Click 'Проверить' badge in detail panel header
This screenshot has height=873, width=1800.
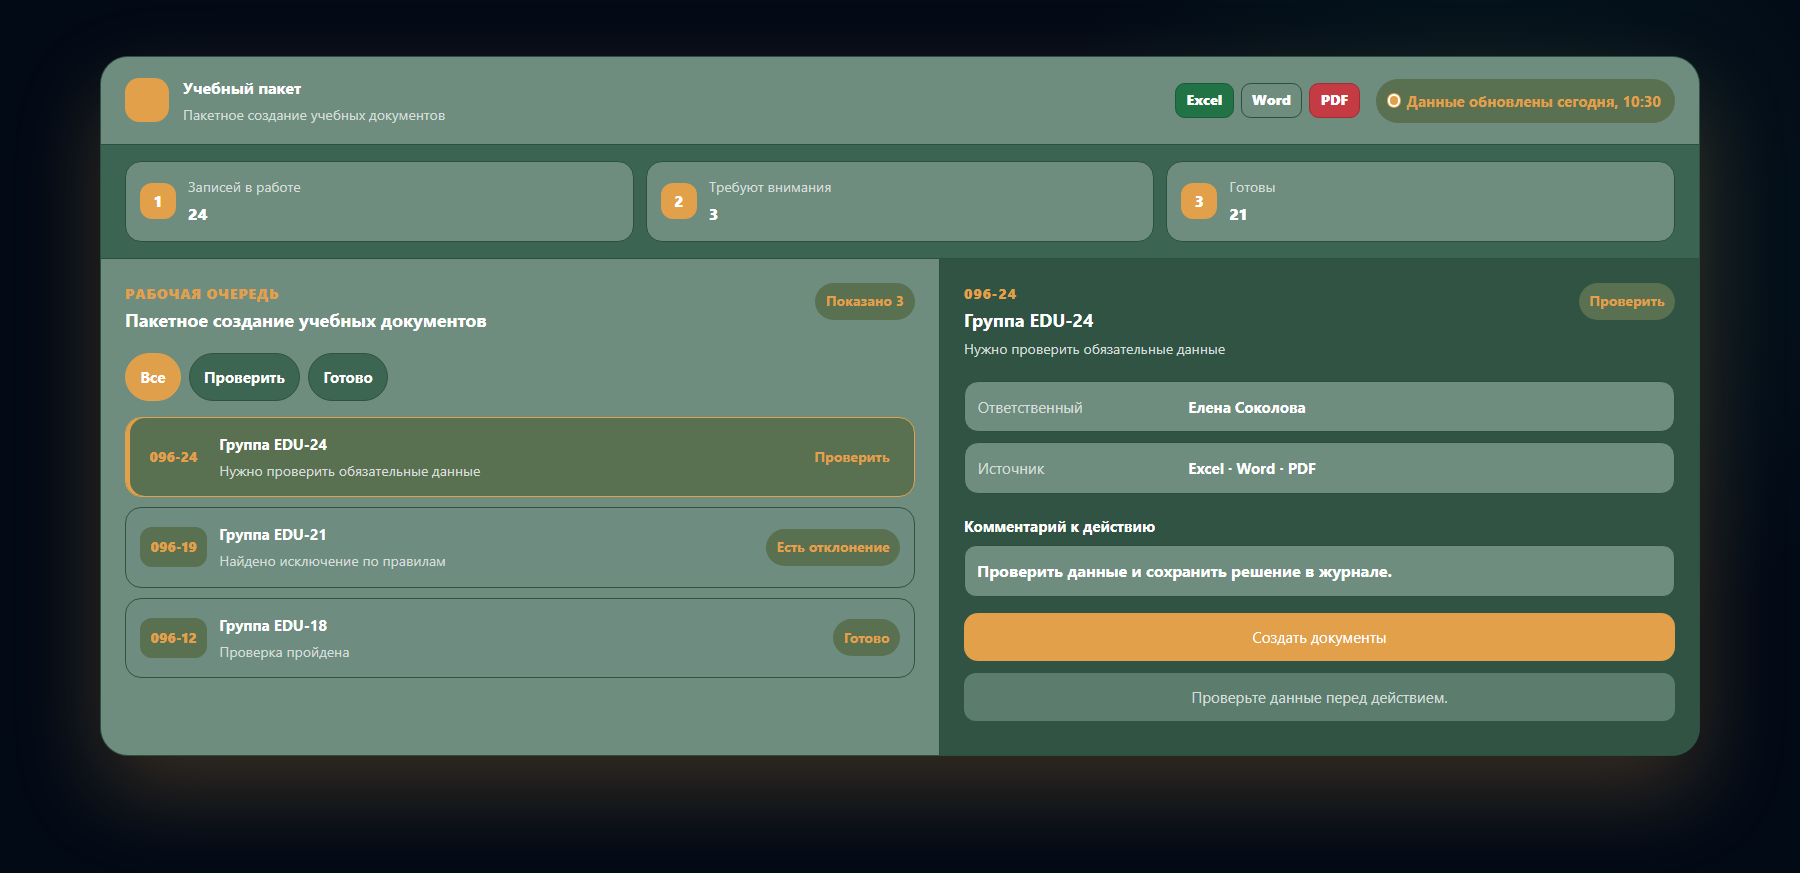1627,301
